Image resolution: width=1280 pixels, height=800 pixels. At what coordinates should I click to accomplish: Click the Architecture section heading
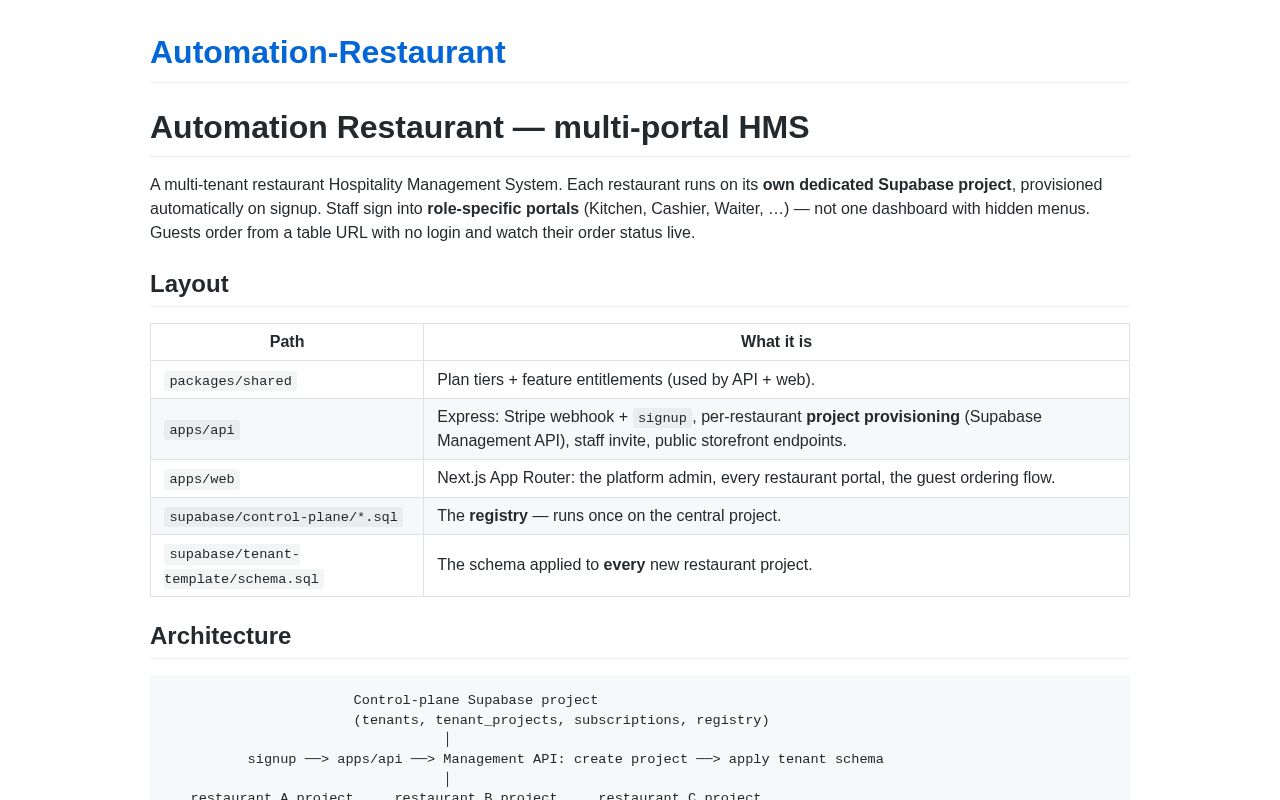(x=220, y=636)
